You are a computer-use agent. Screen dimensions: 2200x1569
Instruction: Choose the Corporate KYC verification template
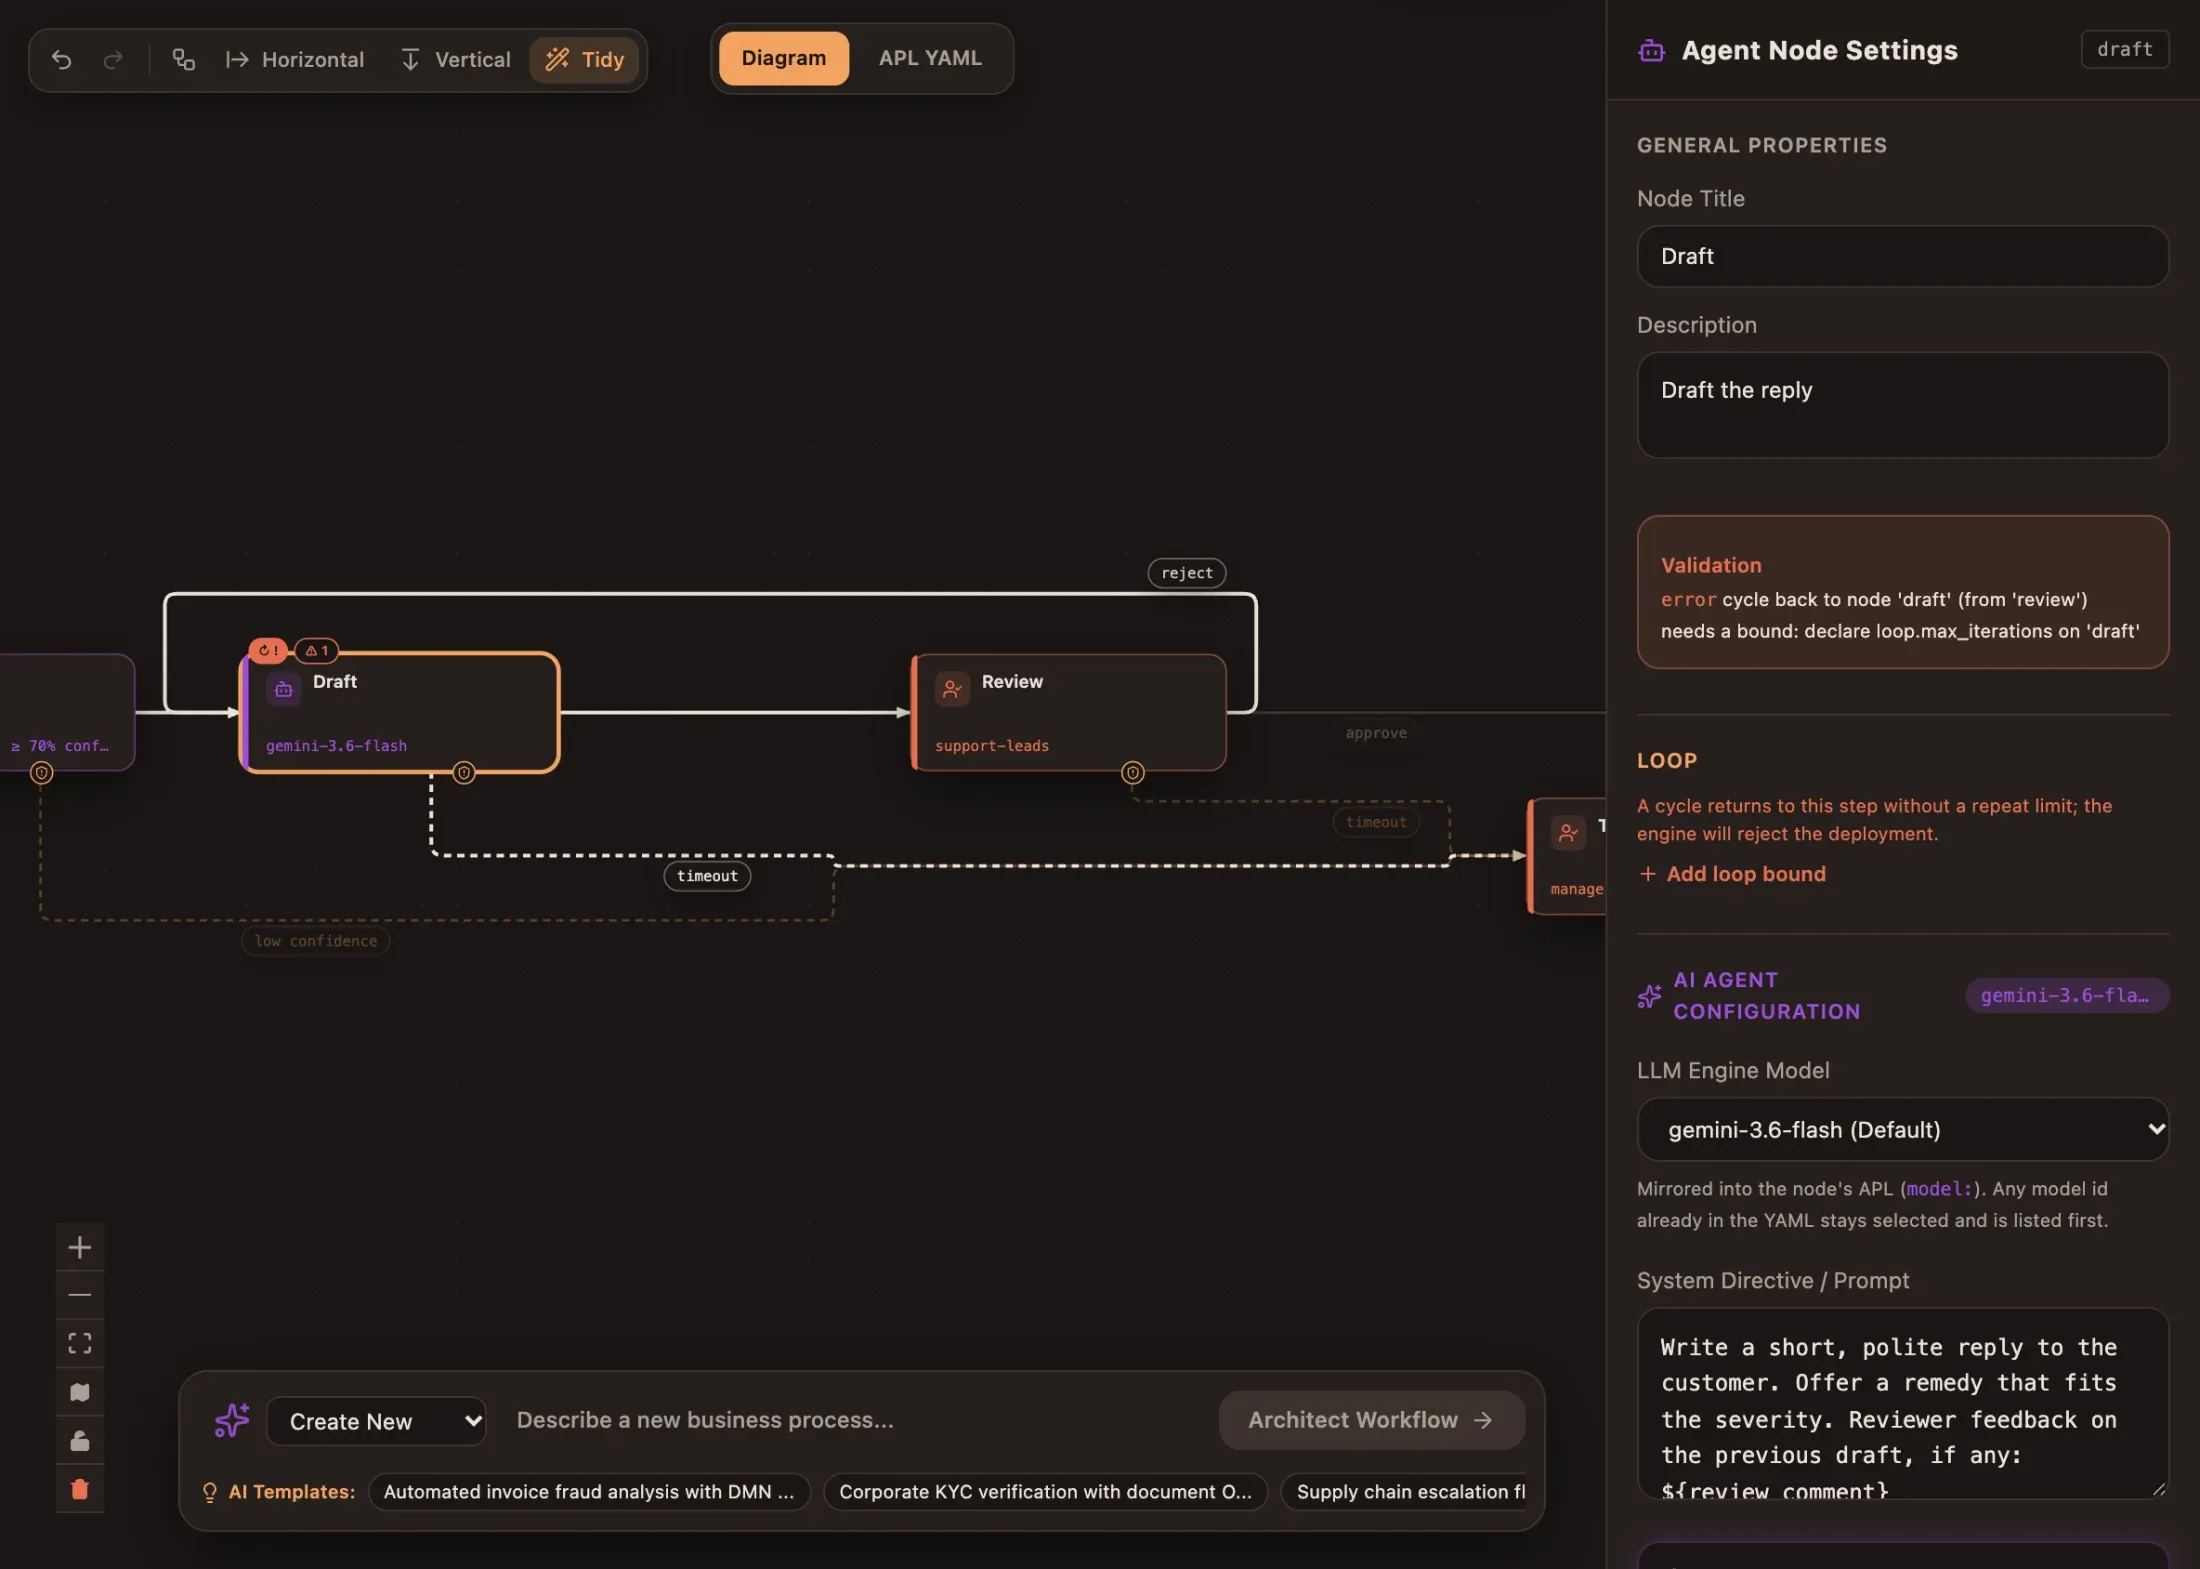pos(1045,1492)
